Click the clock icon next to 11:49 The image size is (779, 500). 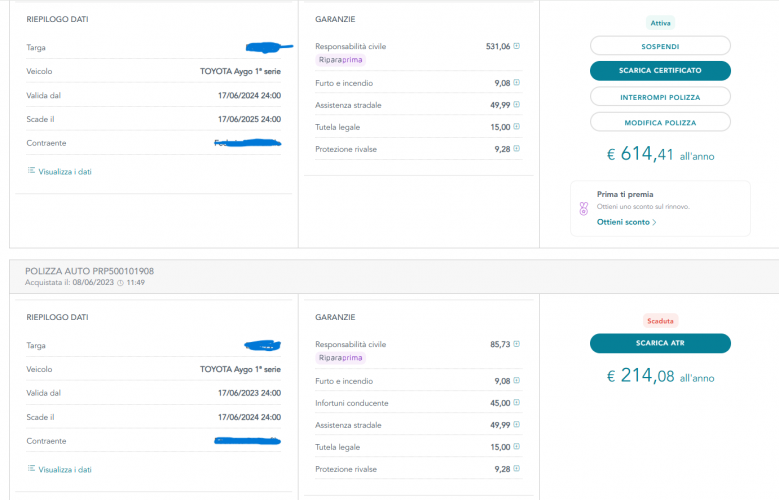tap(120, 283)
